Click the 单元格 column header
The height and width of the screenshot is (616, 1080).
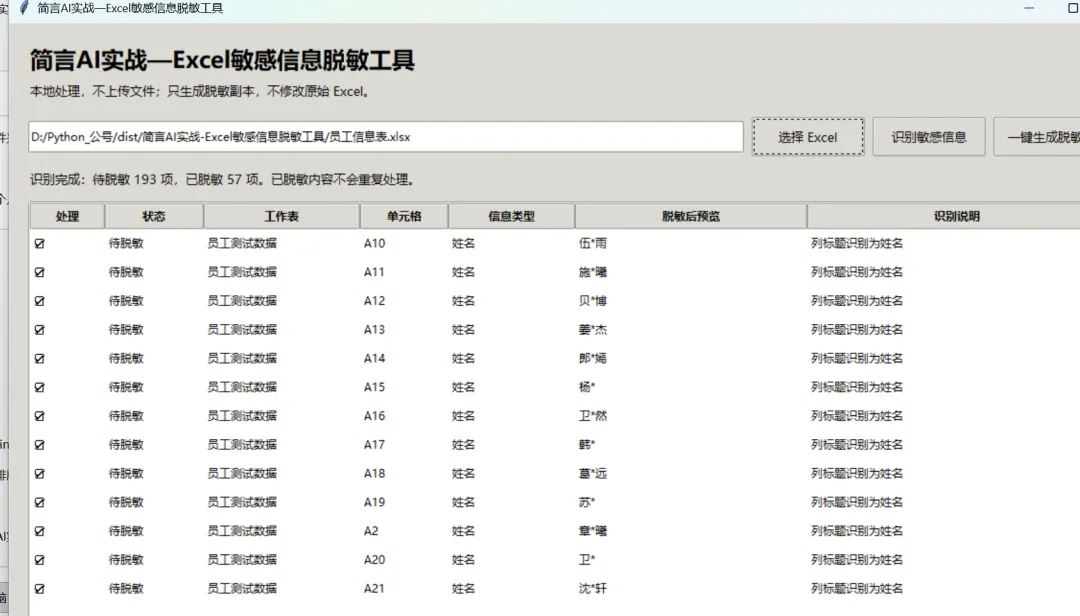pyautogui.click(x=404, y=216)
